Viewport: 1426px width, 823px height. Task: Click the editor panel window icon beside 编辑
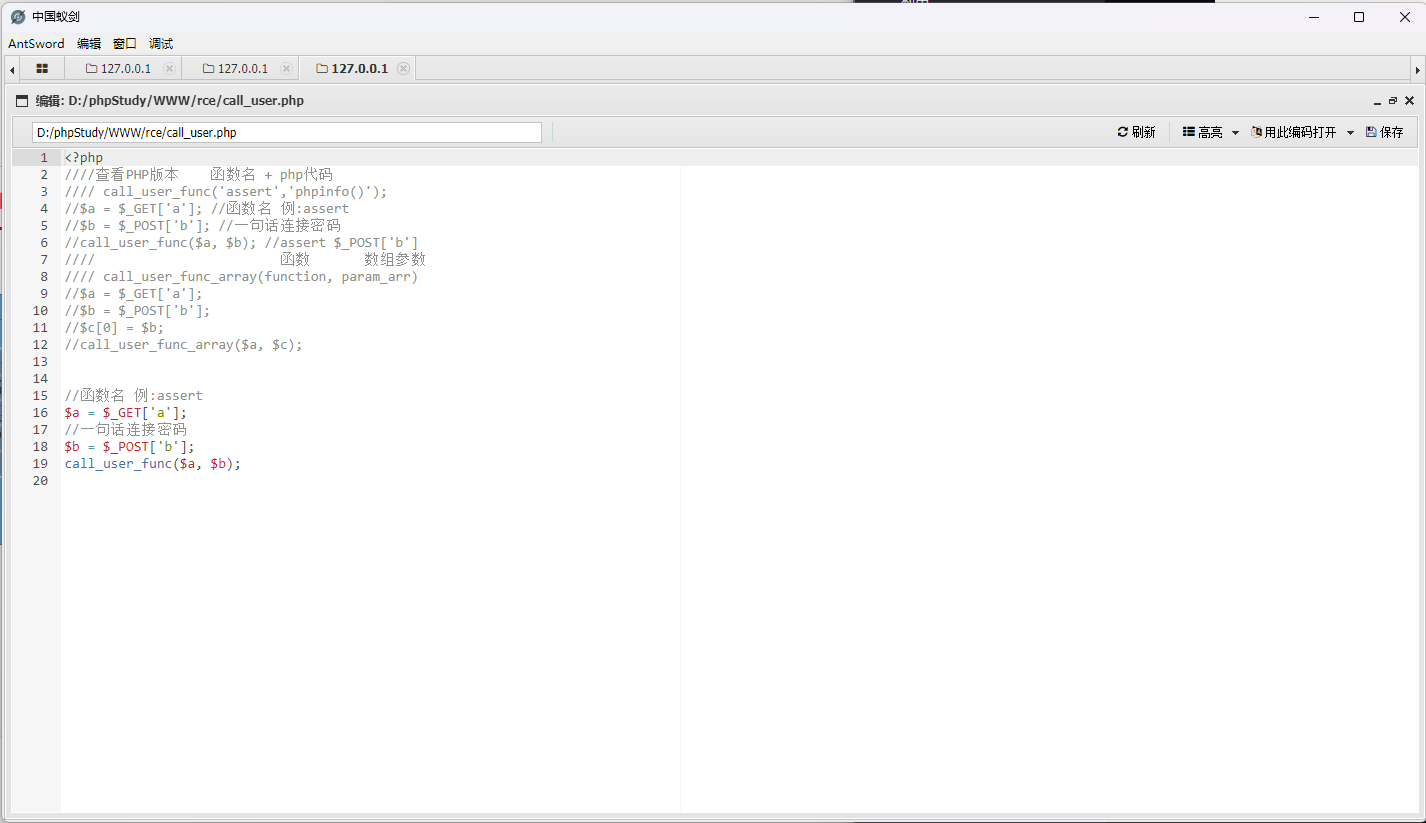point(22,101)
